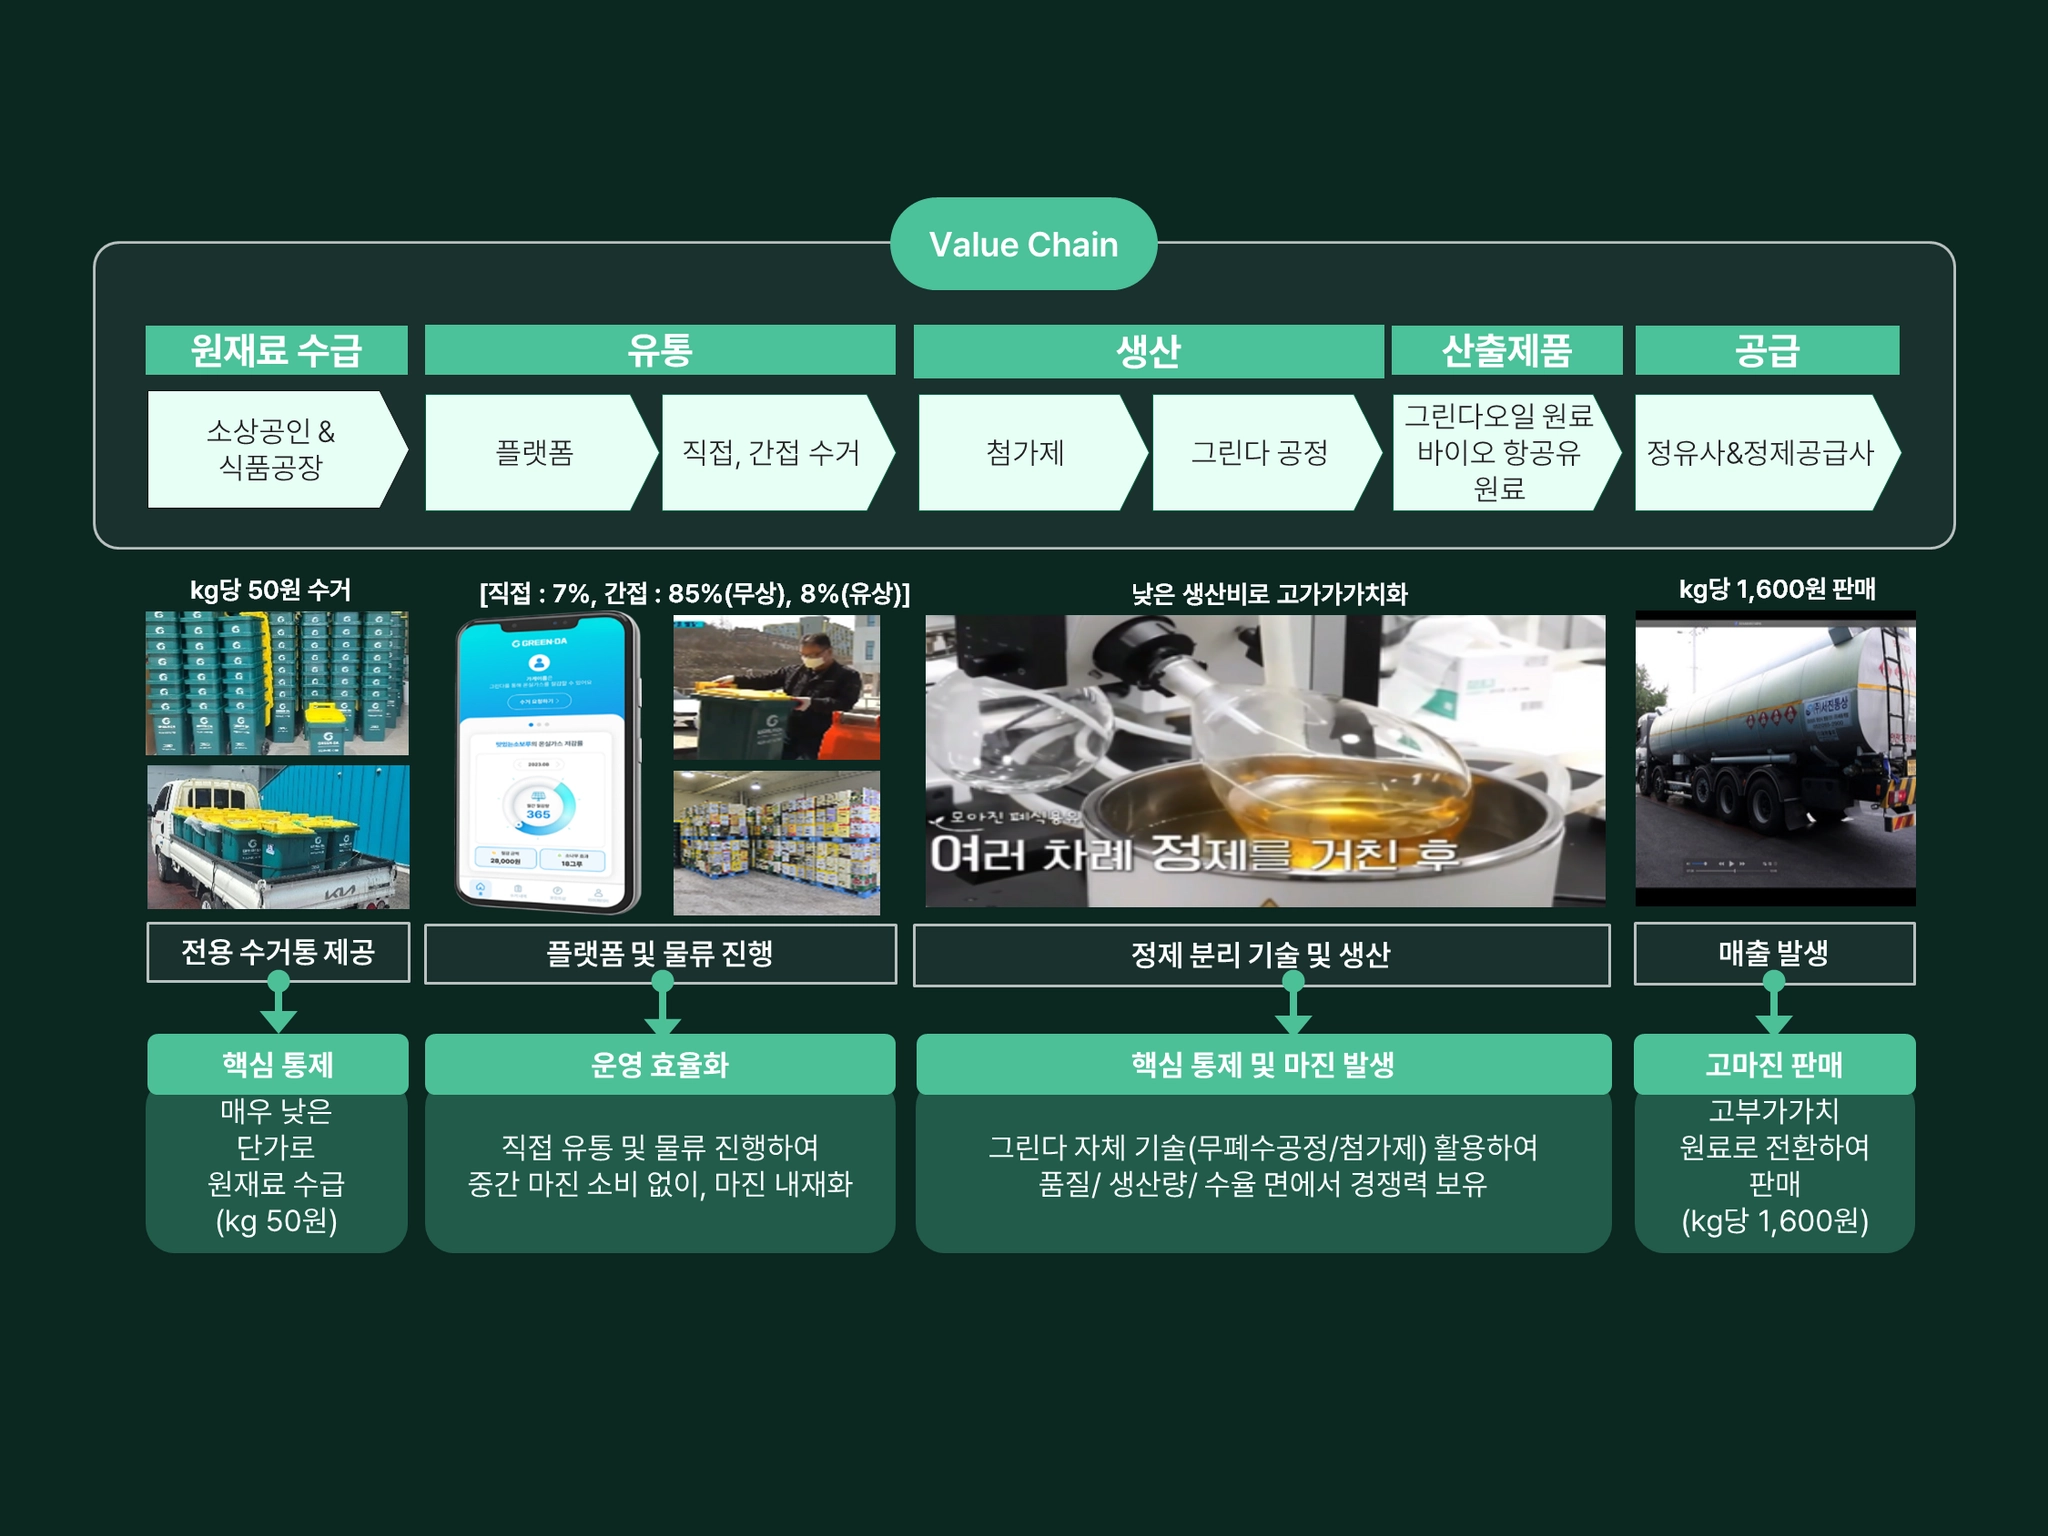The height and width of the screenshot is (1536, 2048).
Task: Click the Value Chain title pill
Action: (x=1023, y=244)
